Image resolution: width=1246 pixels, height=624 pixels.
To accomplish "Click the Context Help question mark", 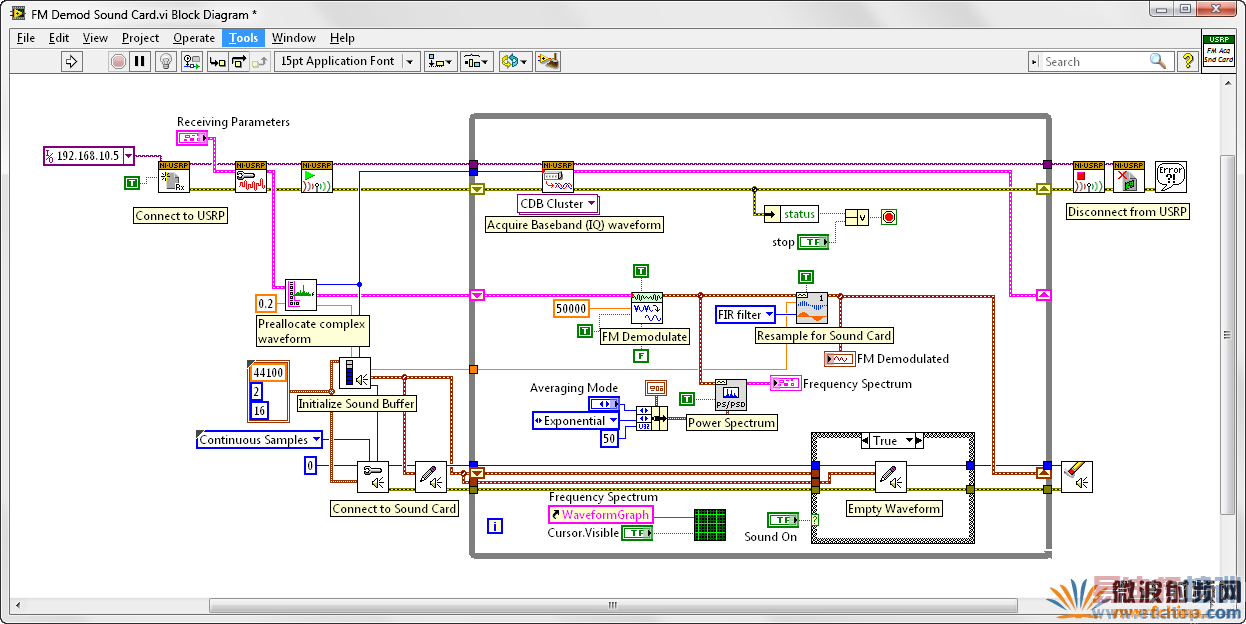I will [x=1187, y=62].
